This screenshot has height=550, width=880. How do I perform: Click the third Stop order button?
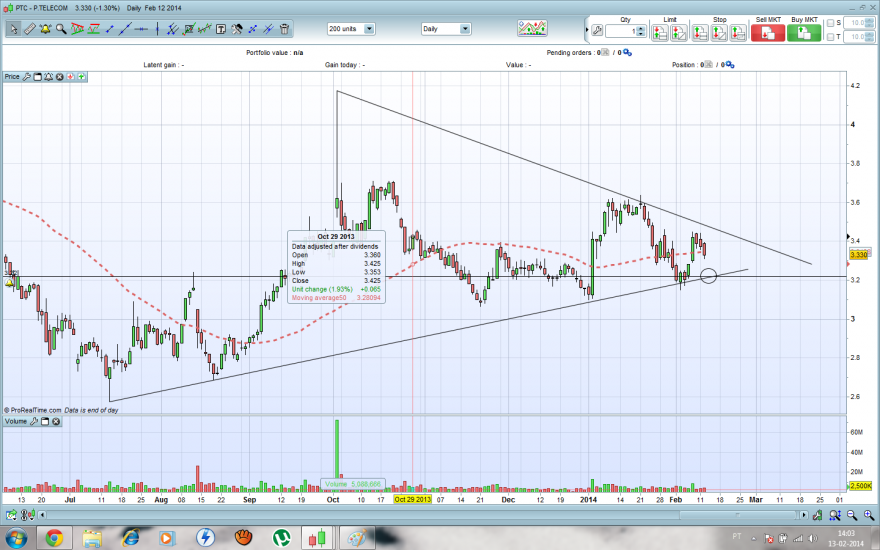[x=738, y=33]
